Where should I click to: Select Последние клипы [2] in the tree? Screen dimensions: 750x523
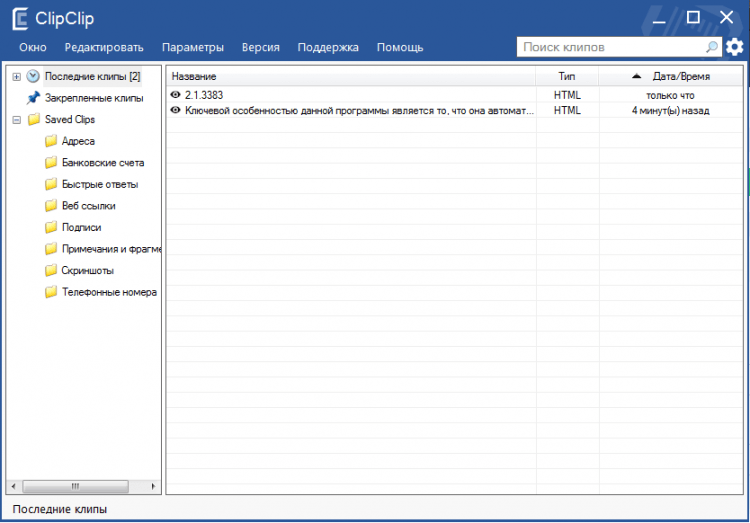[92, 76]
